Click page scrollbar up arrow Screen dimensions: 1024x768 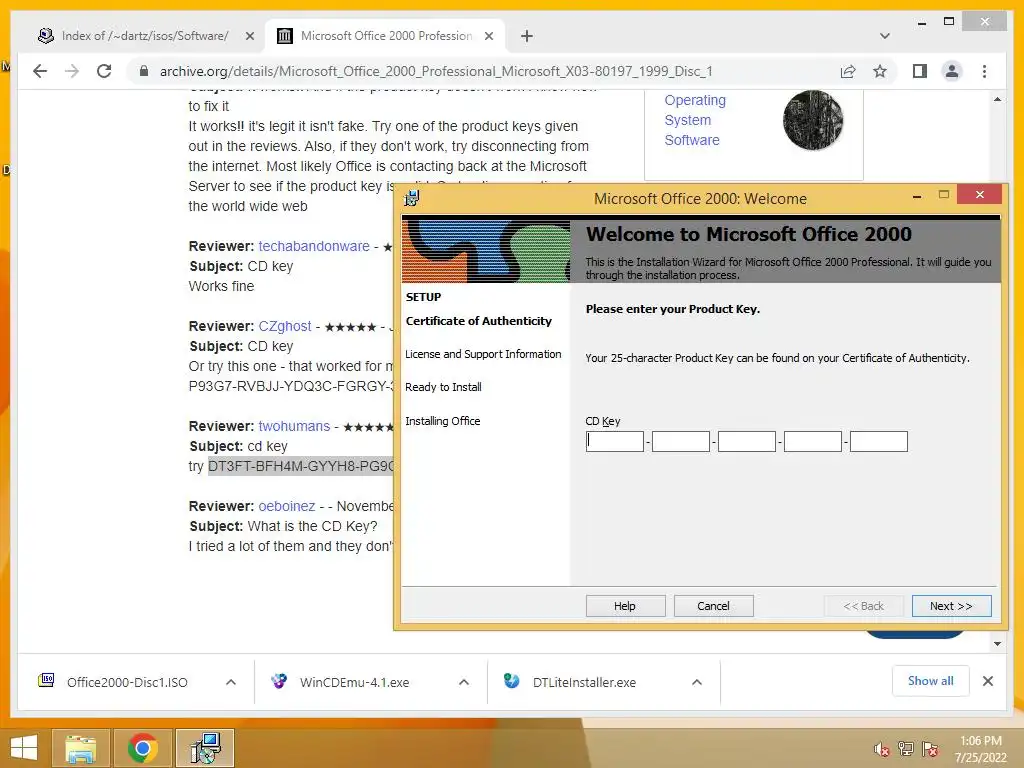pos(997,99)
